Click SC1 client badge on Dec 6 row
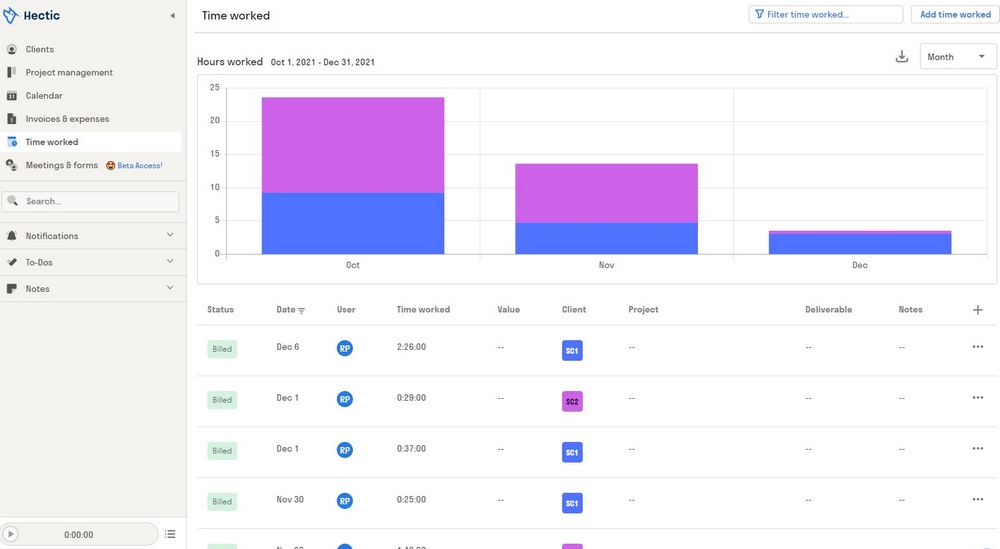 point(572,350)
